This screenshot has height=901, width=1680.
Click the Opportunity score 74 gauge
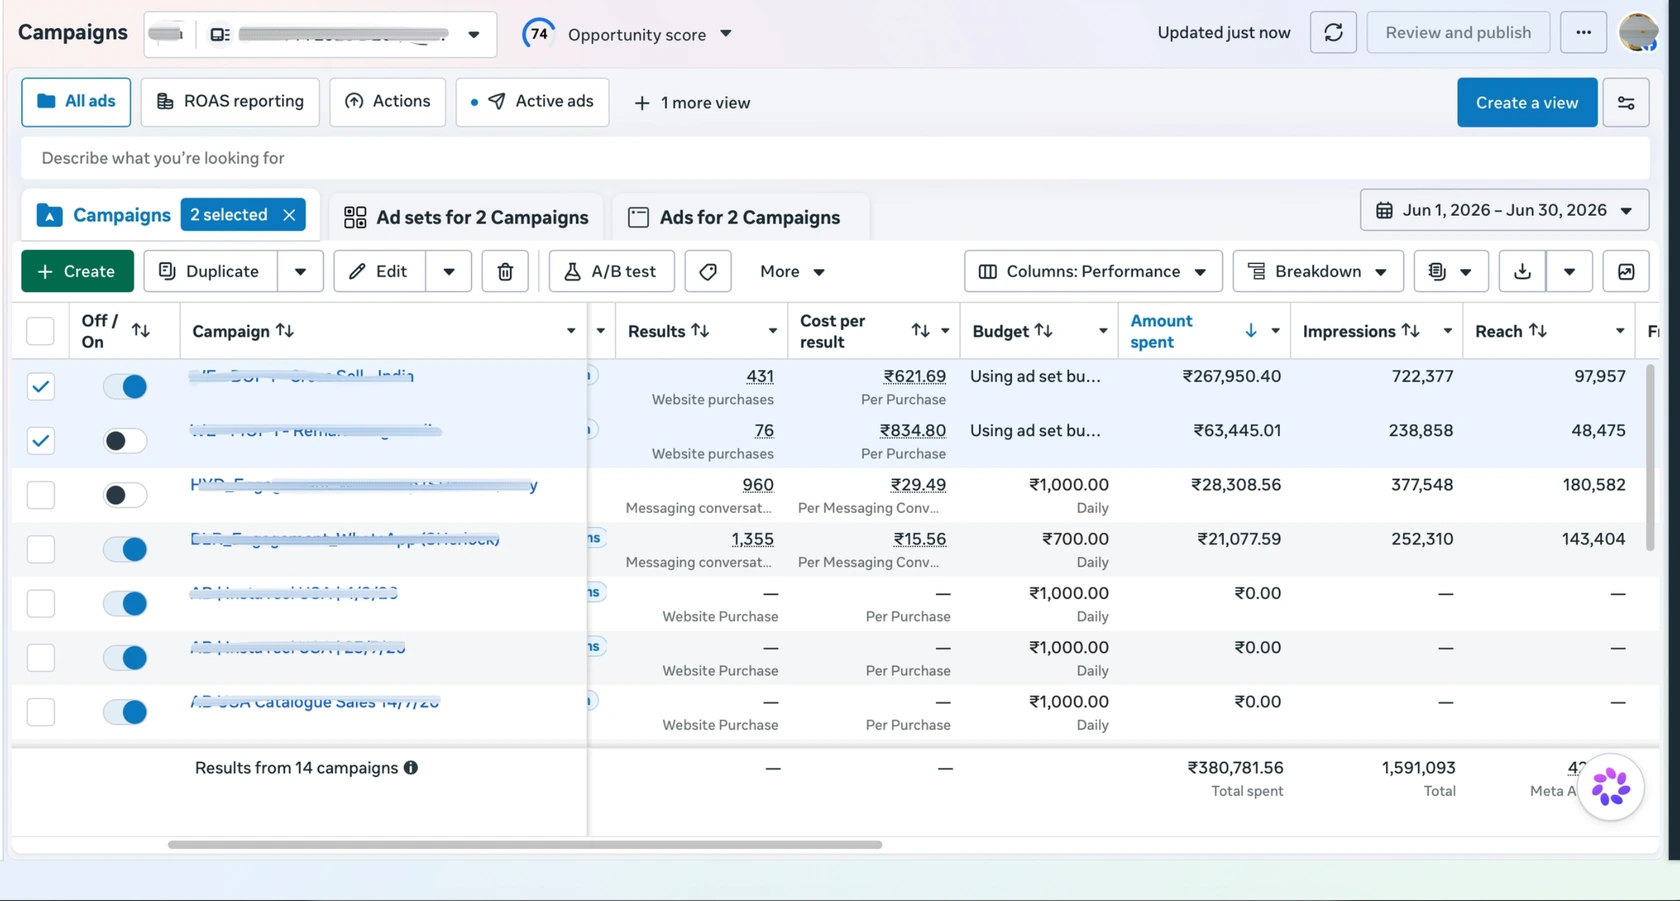[x=539, y=34]
